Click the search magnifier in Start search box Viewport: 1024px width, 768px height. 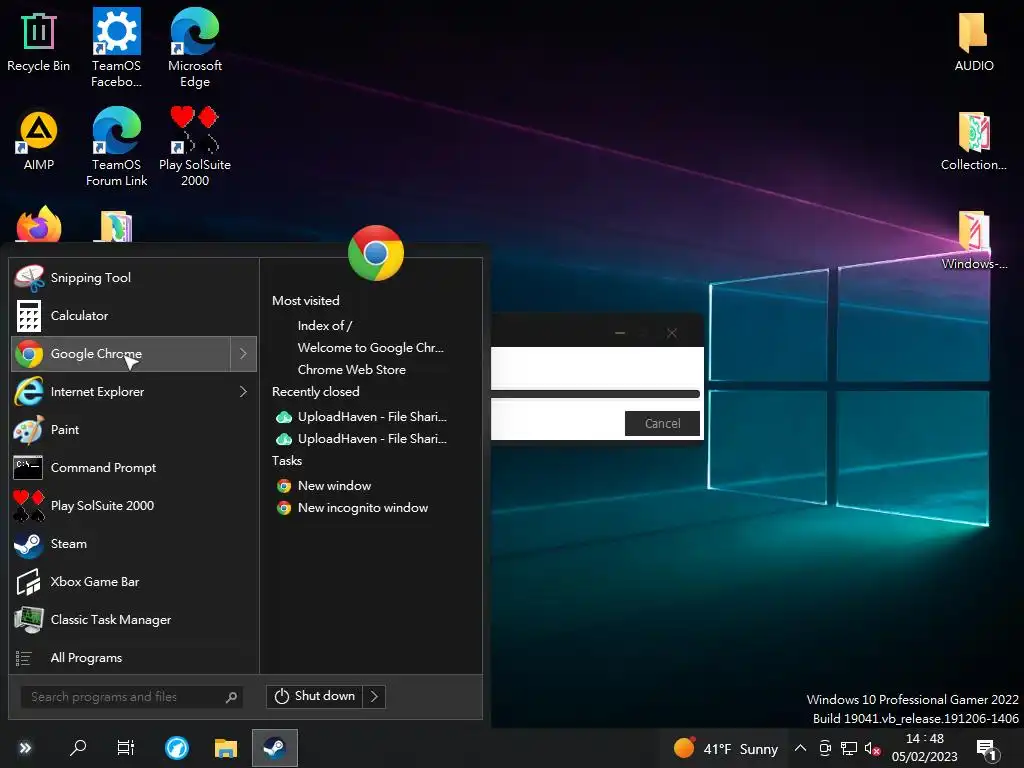(x=231, y=697)
